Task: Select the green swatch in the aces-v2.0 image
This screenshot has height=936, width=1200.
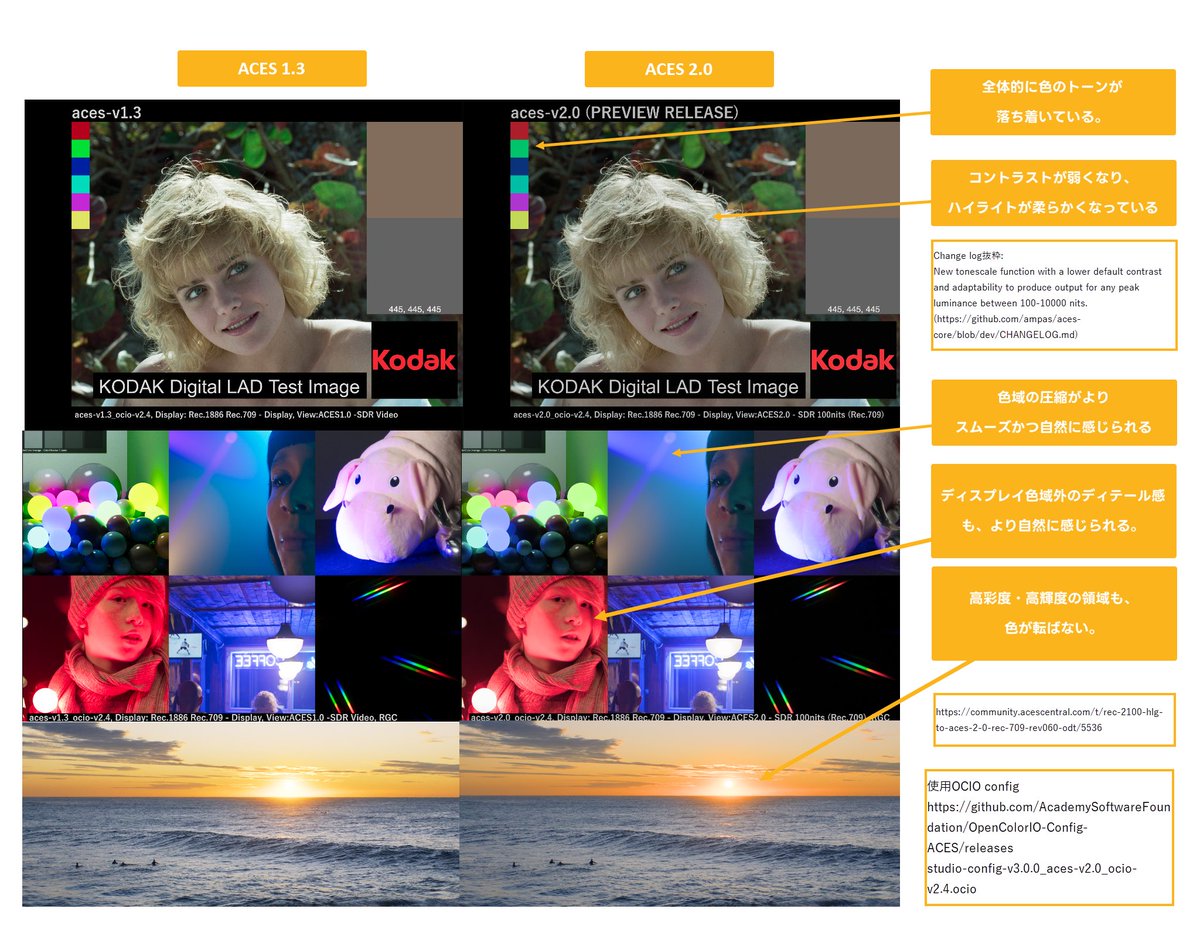Action: click(519, 148)
